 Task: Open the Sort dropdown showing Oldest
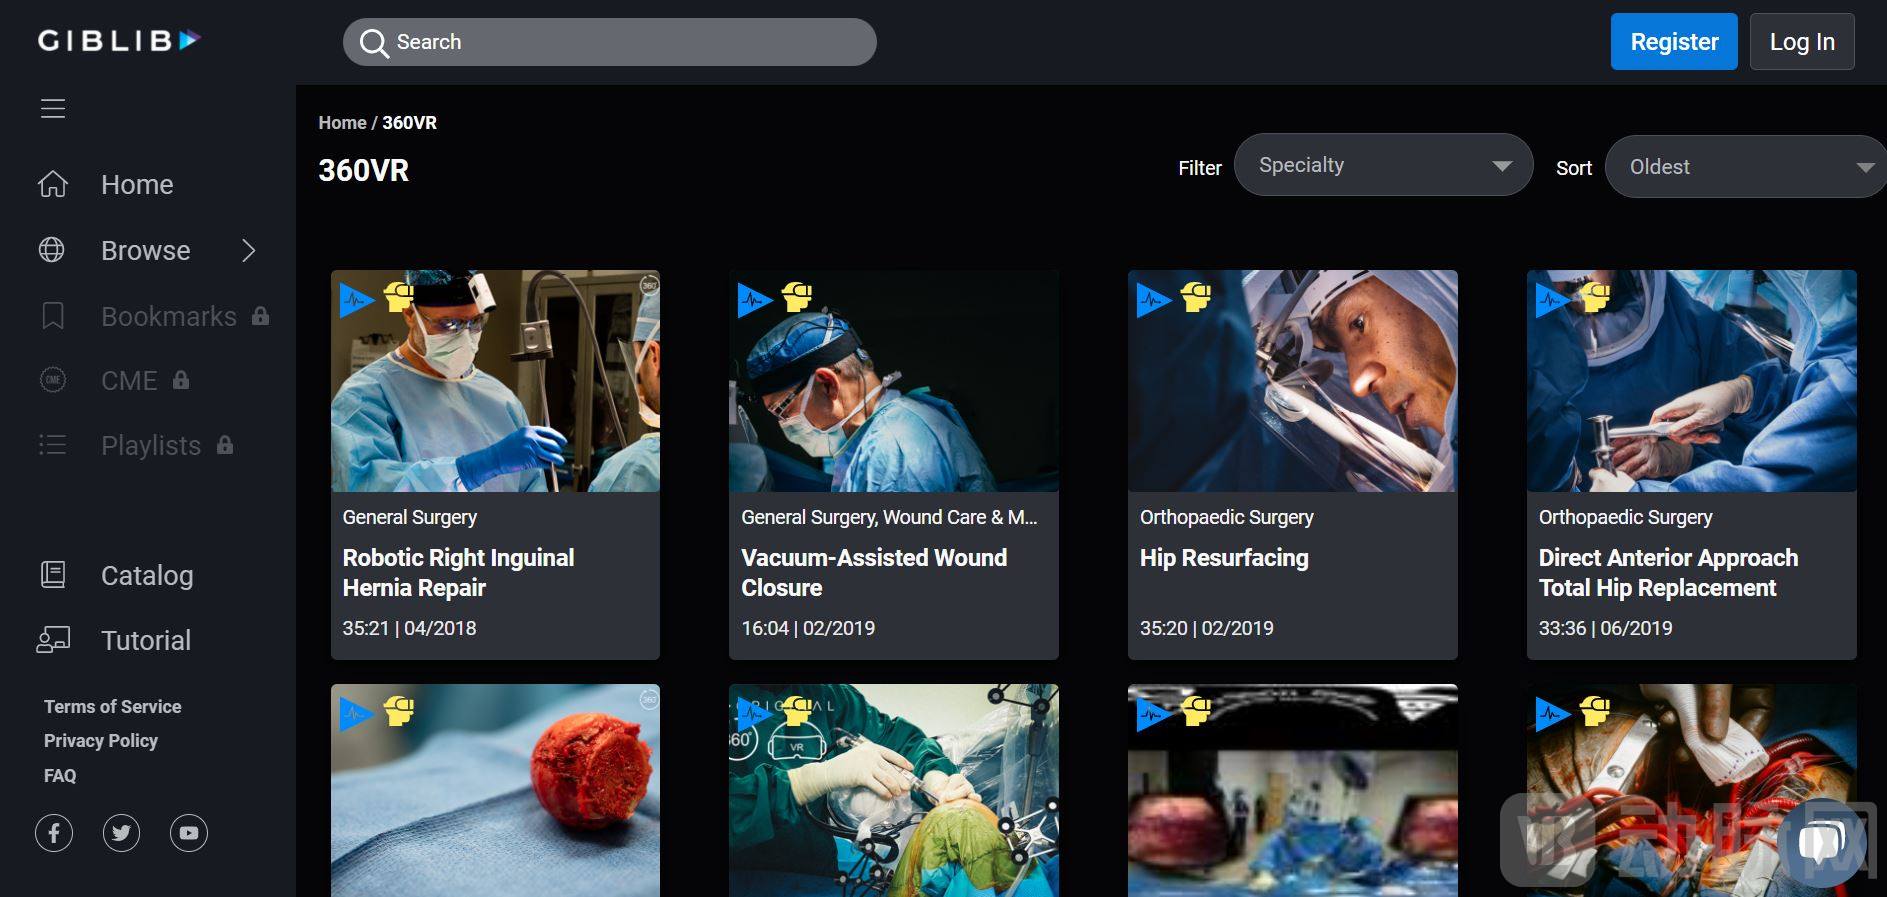(x=1745, y=167)
